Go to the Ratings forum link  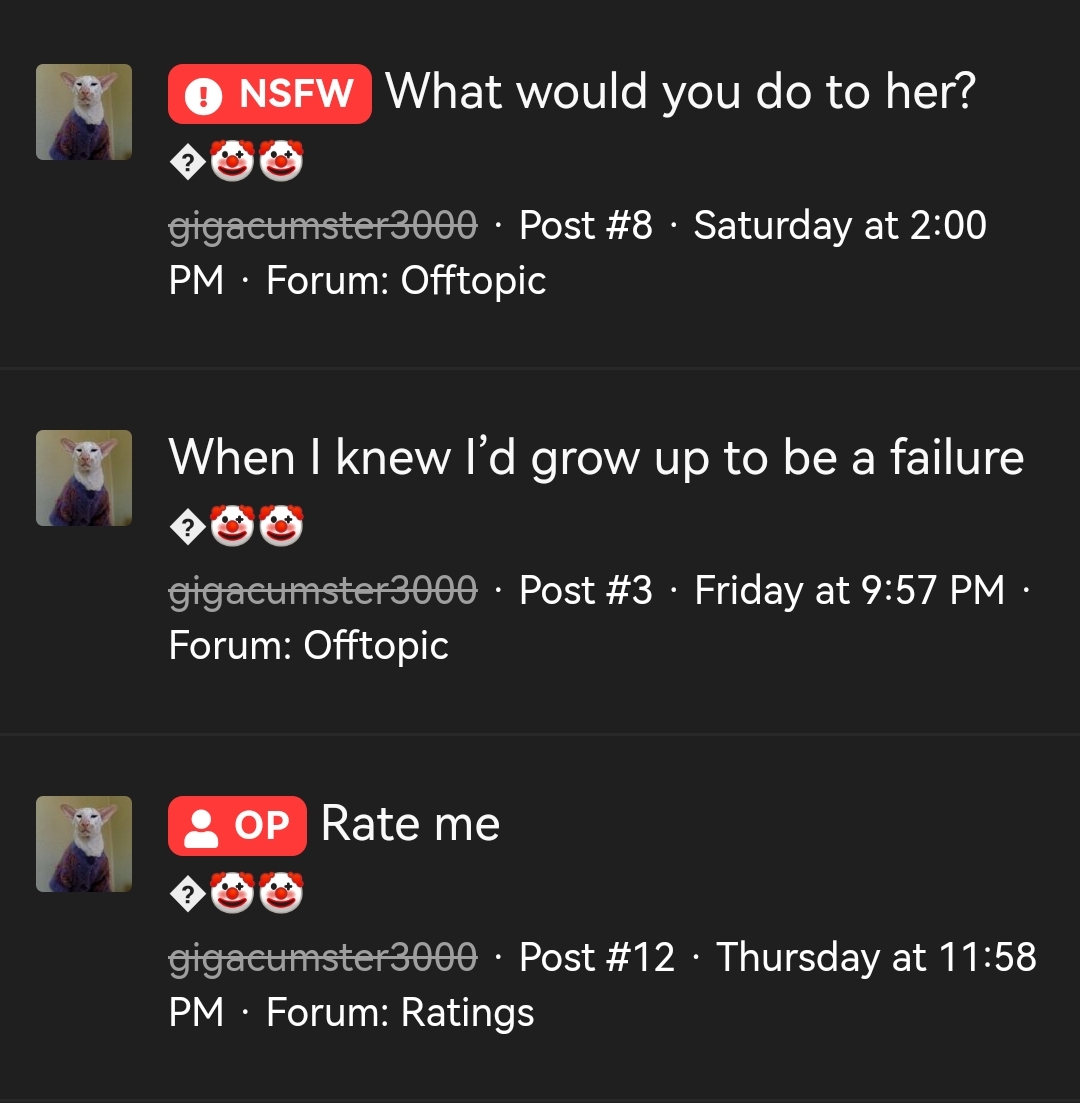point(467,1012)
